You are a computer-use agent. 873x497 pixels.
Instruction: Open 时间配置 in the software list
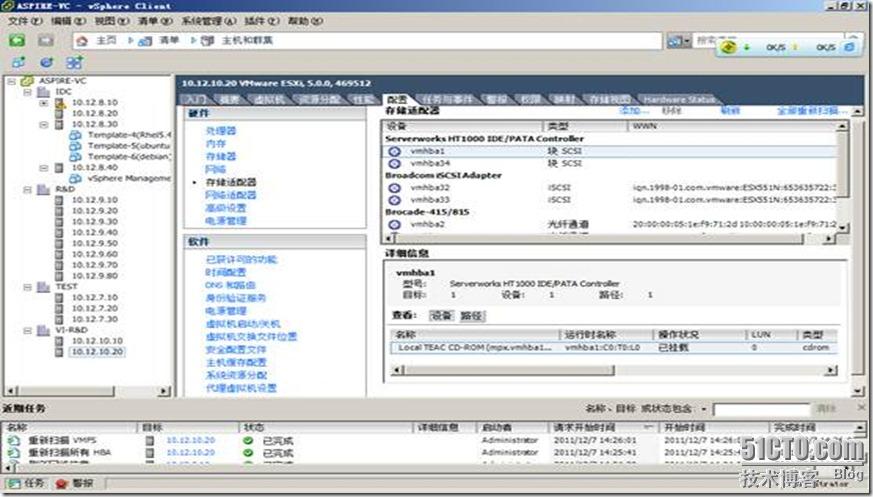click(226, 273)
